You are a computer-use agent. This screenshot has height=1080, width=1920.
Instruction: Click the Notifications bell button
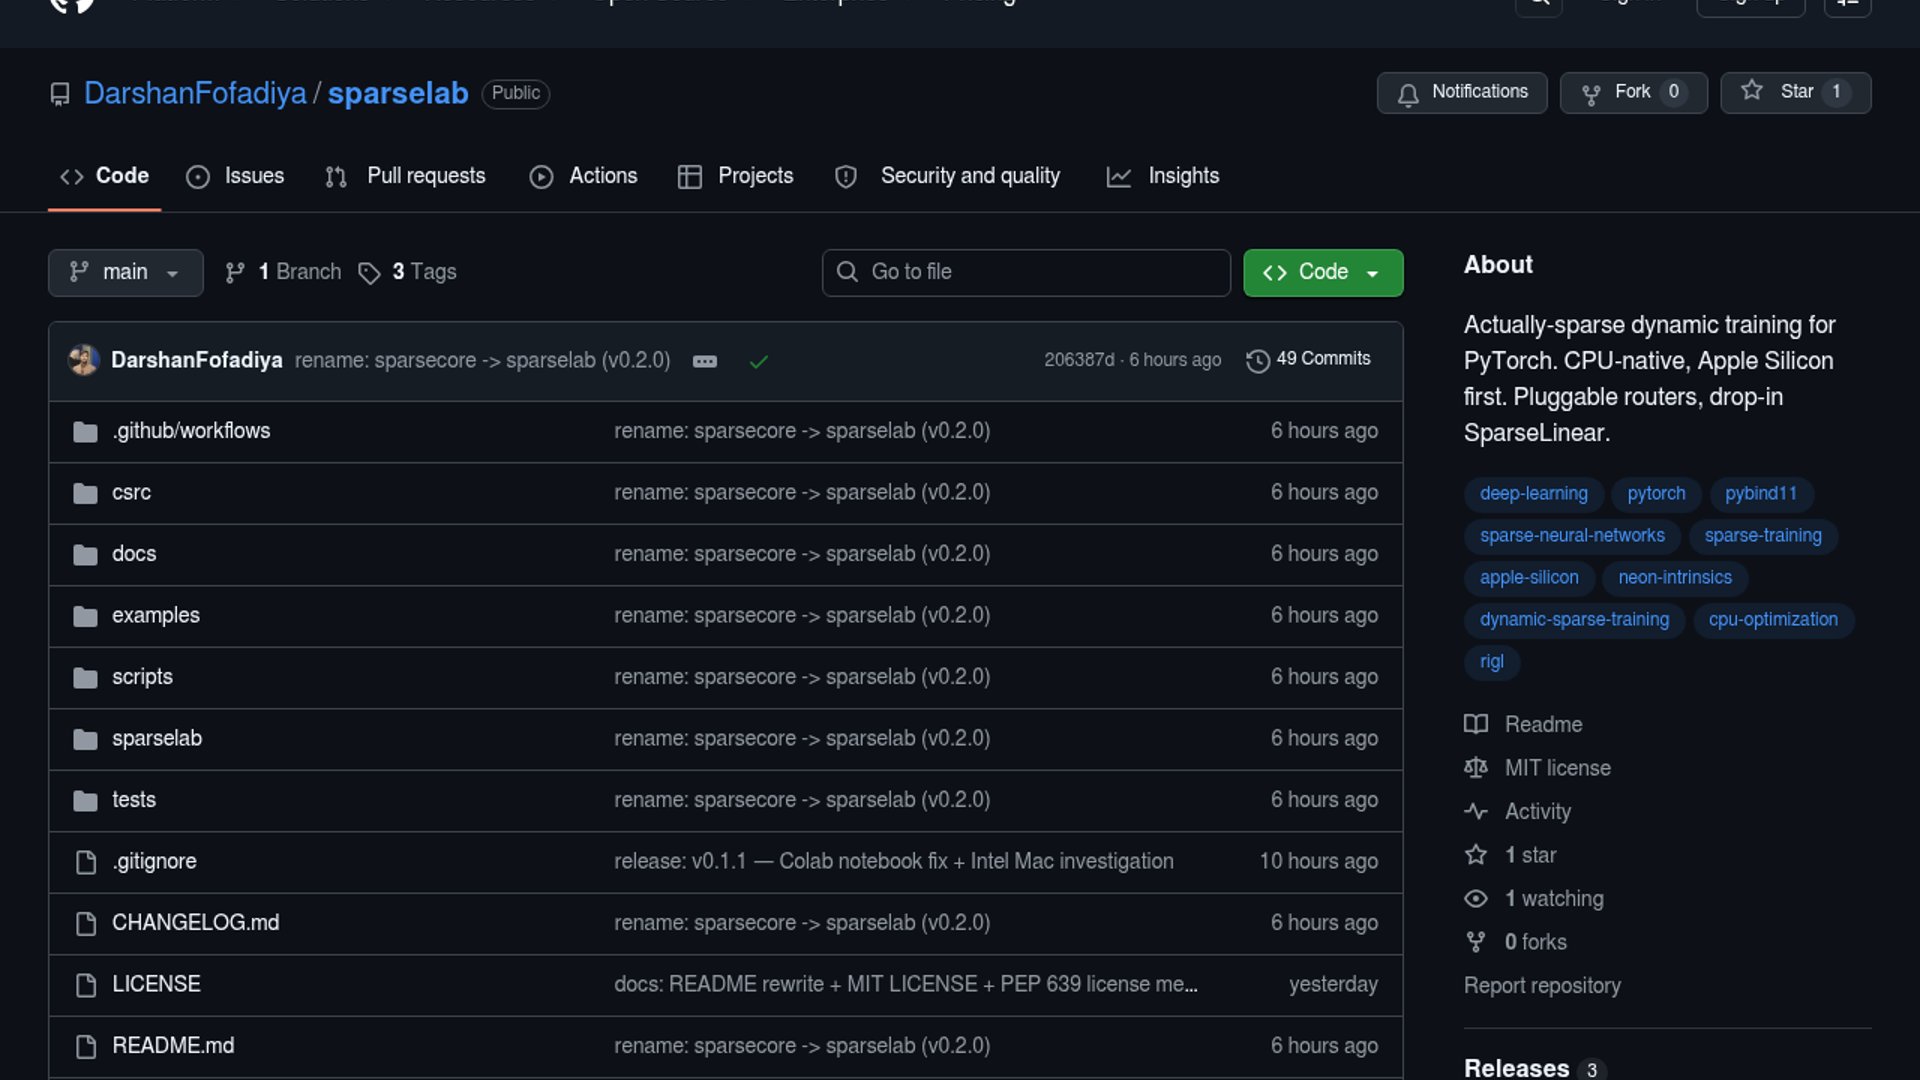pos(1461,92)
